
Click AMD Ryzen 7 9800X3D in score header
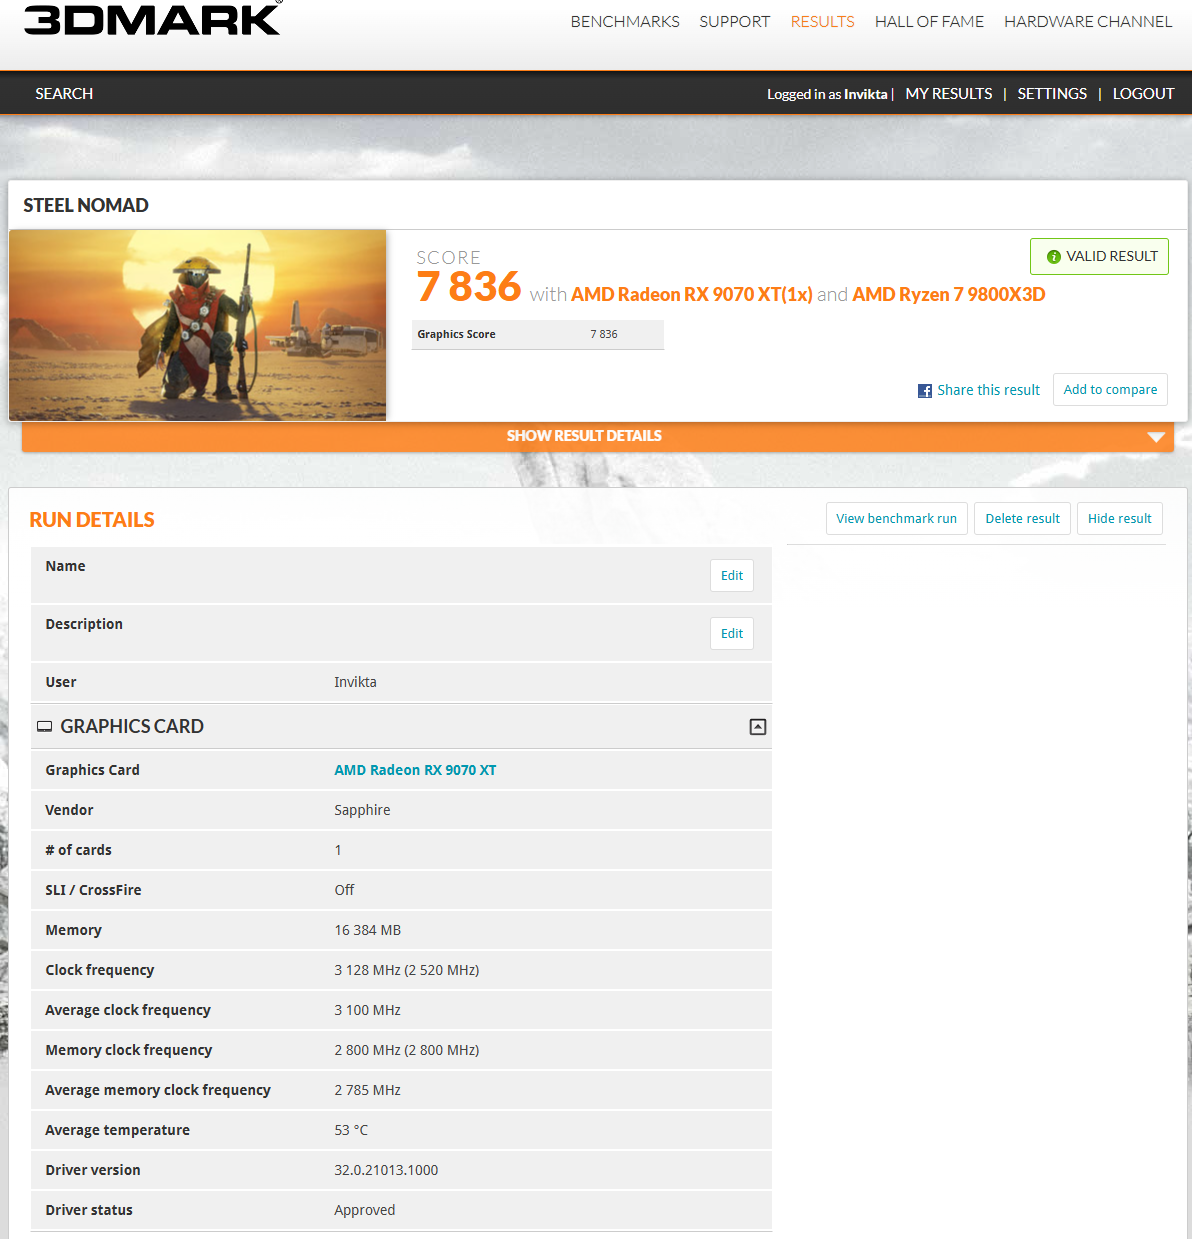click(949, 294)
